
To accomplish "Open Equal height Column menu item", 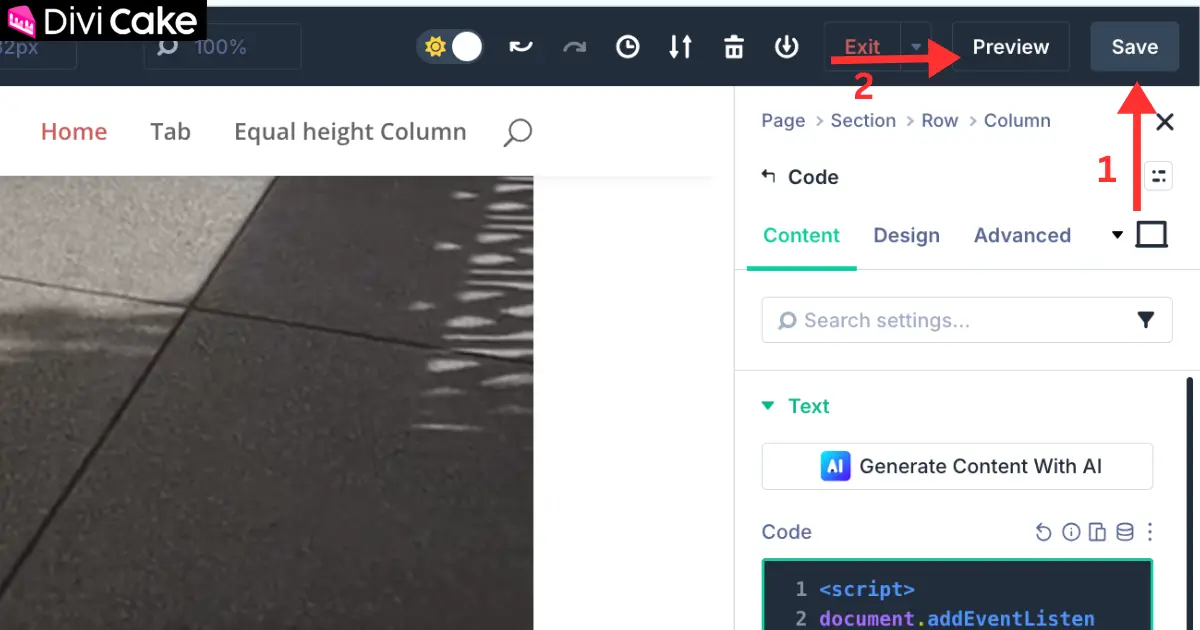I will coord(350,132).
